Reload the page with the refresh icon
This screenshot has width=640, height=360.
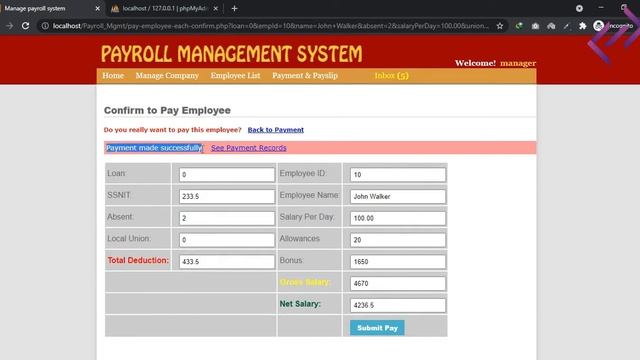(25, 26)
